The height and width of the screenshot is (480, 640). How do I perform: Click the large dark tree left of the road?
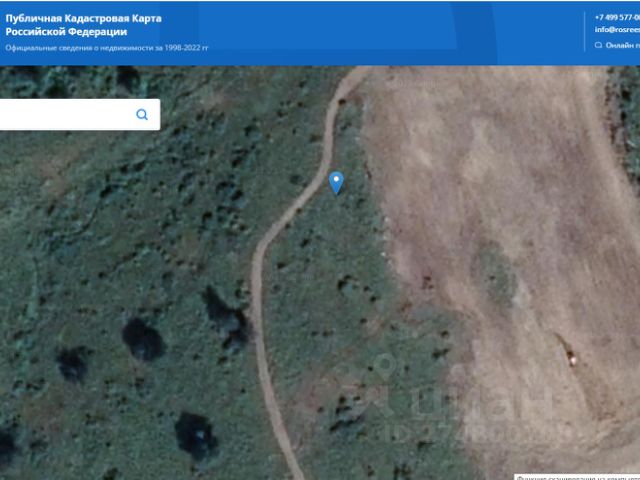pos(143,340)
